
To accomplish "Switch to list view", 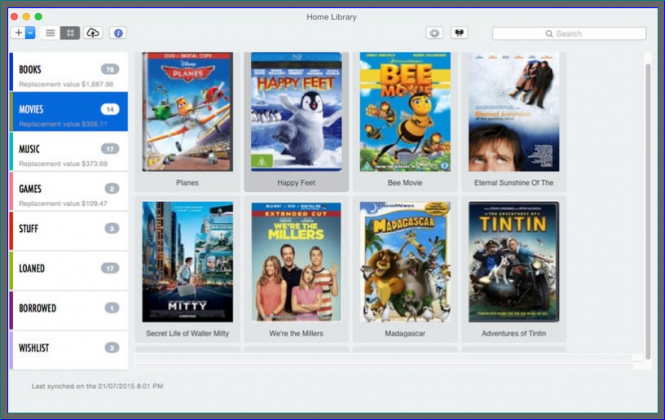I will (50, 33).
